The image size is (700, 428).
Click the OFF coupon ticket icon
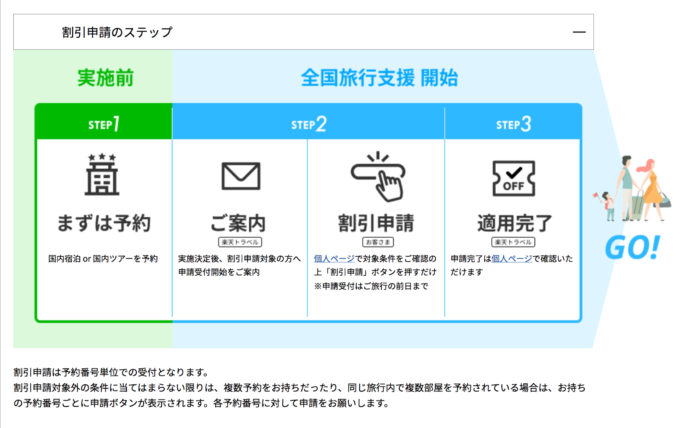click(x=514, y=179)
